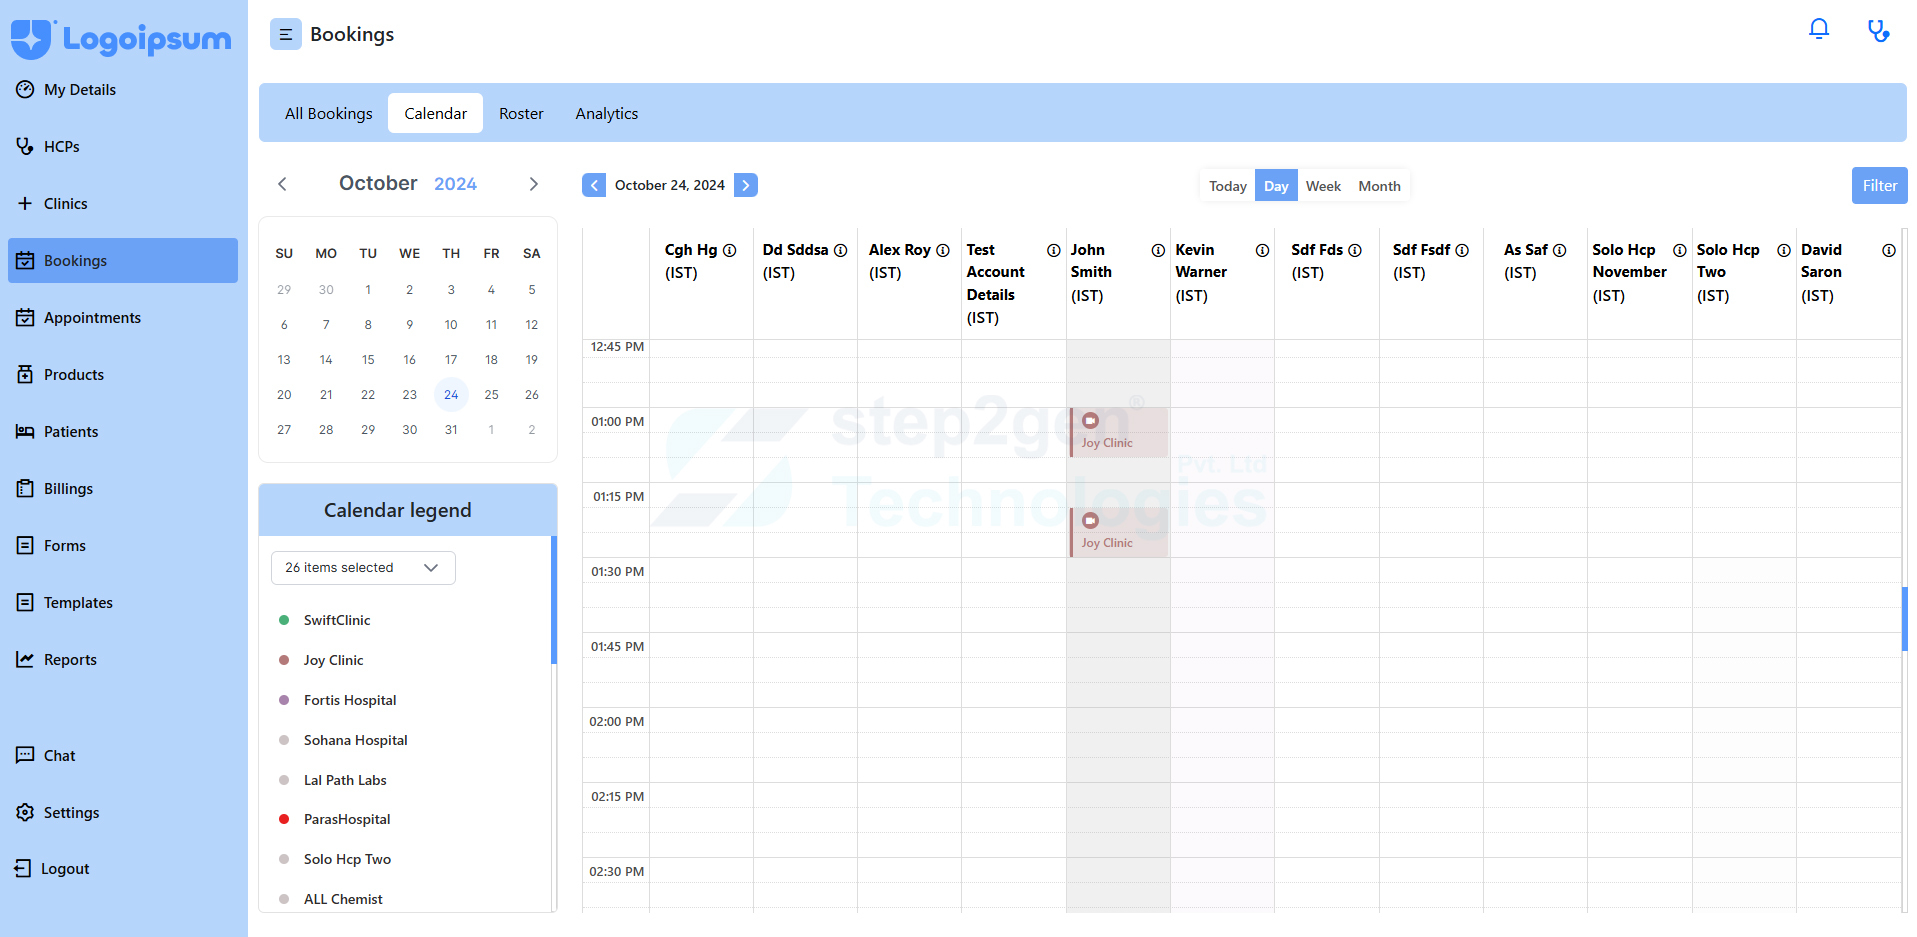Viewport: 1917px width, 937px height.
Task: Select Sohana Hospital legend entry
Action: click(x=356, y=740)
